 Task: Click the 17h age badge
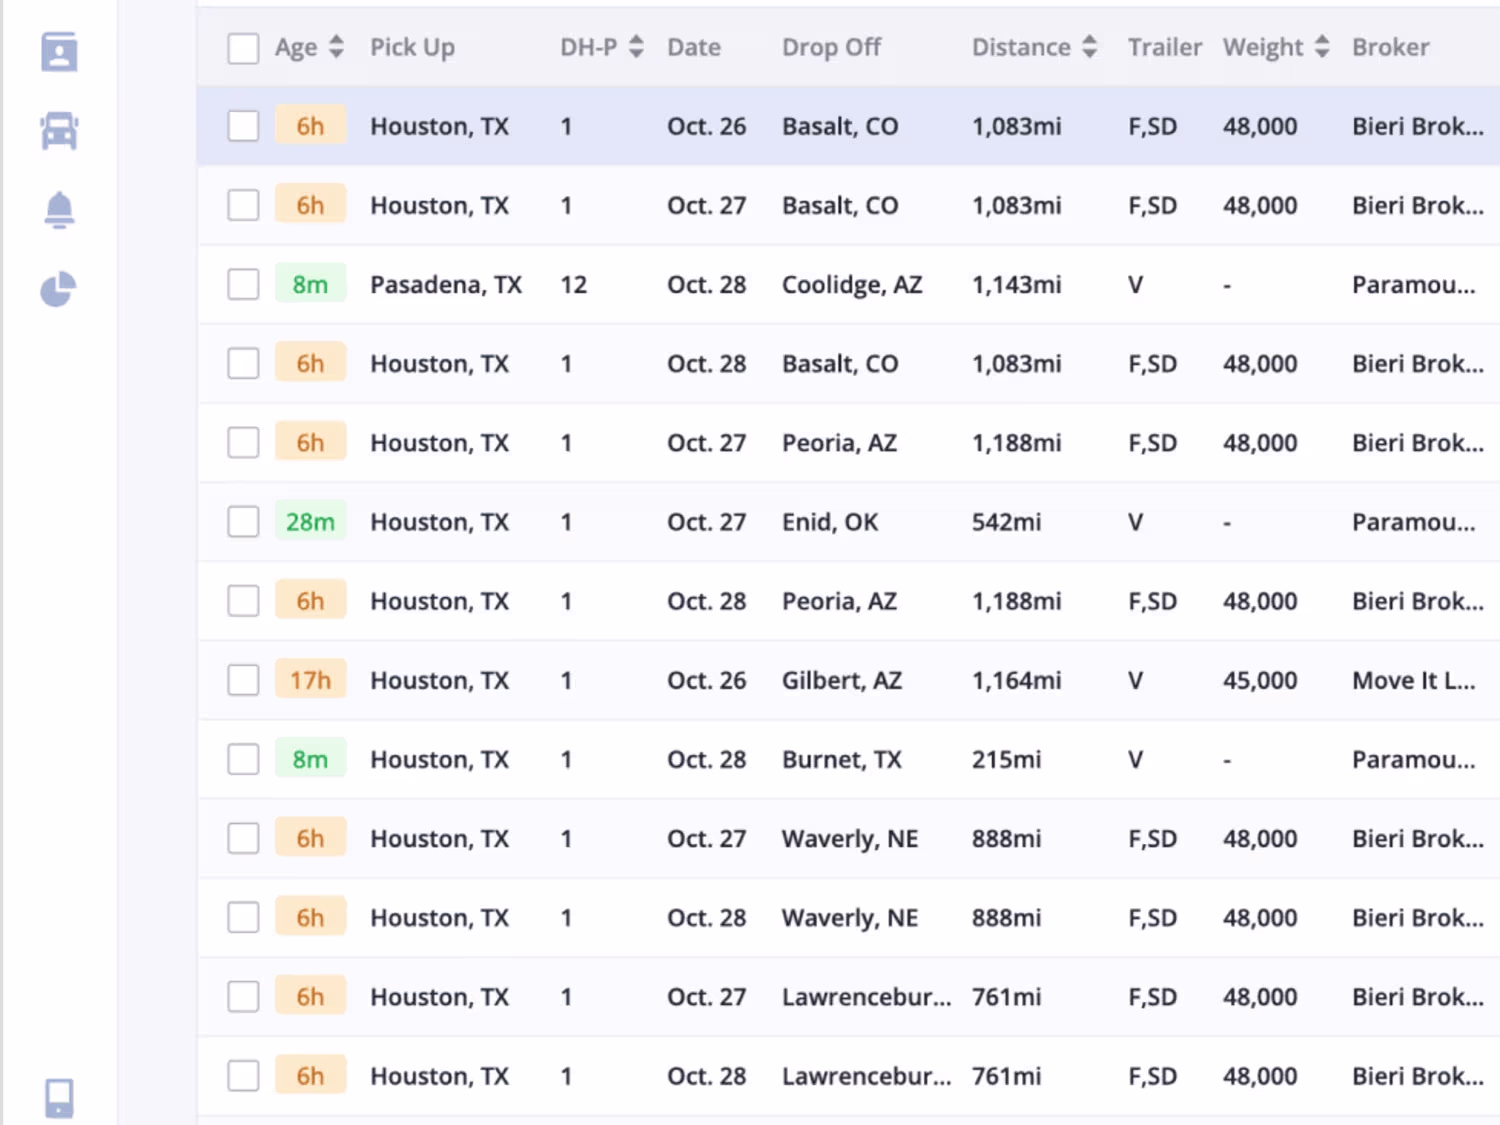point(310,680)
